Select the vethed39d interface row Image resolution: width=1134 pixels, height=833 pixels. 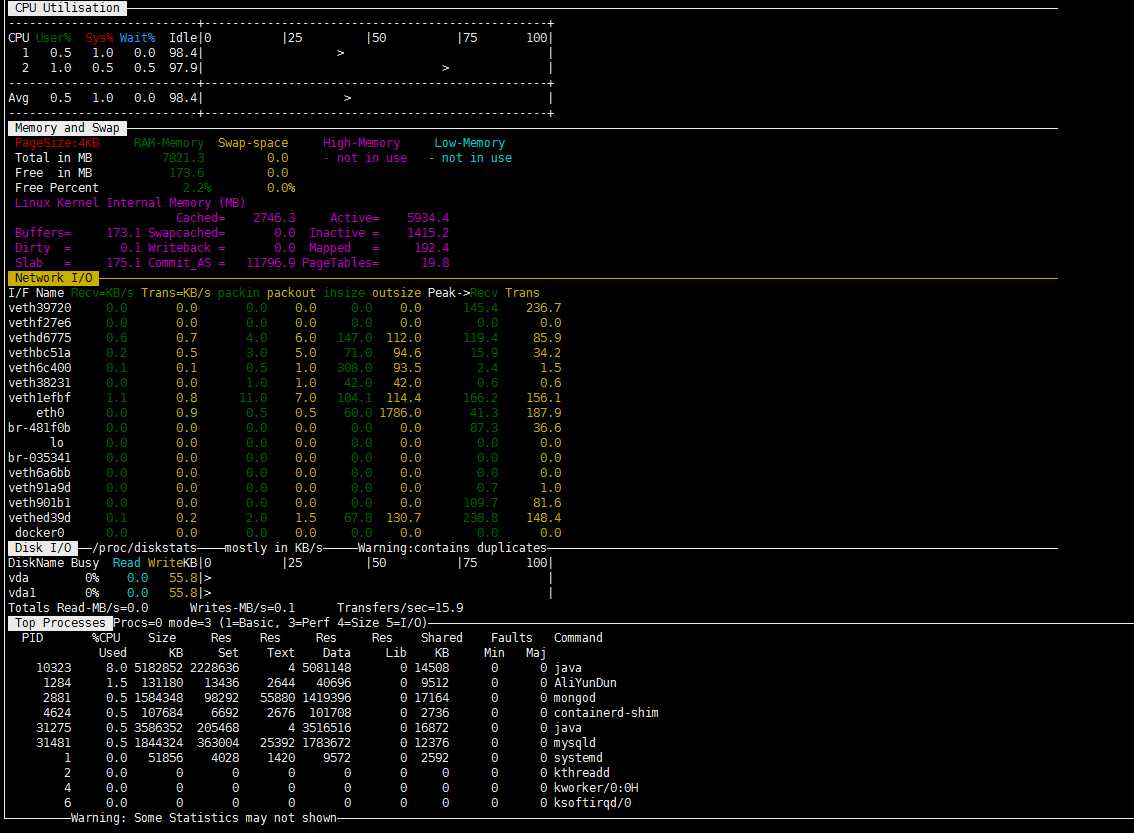pos(284,518)
